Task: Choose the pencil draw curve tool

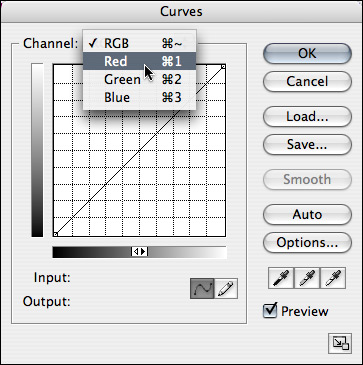Action: point(226,288)
